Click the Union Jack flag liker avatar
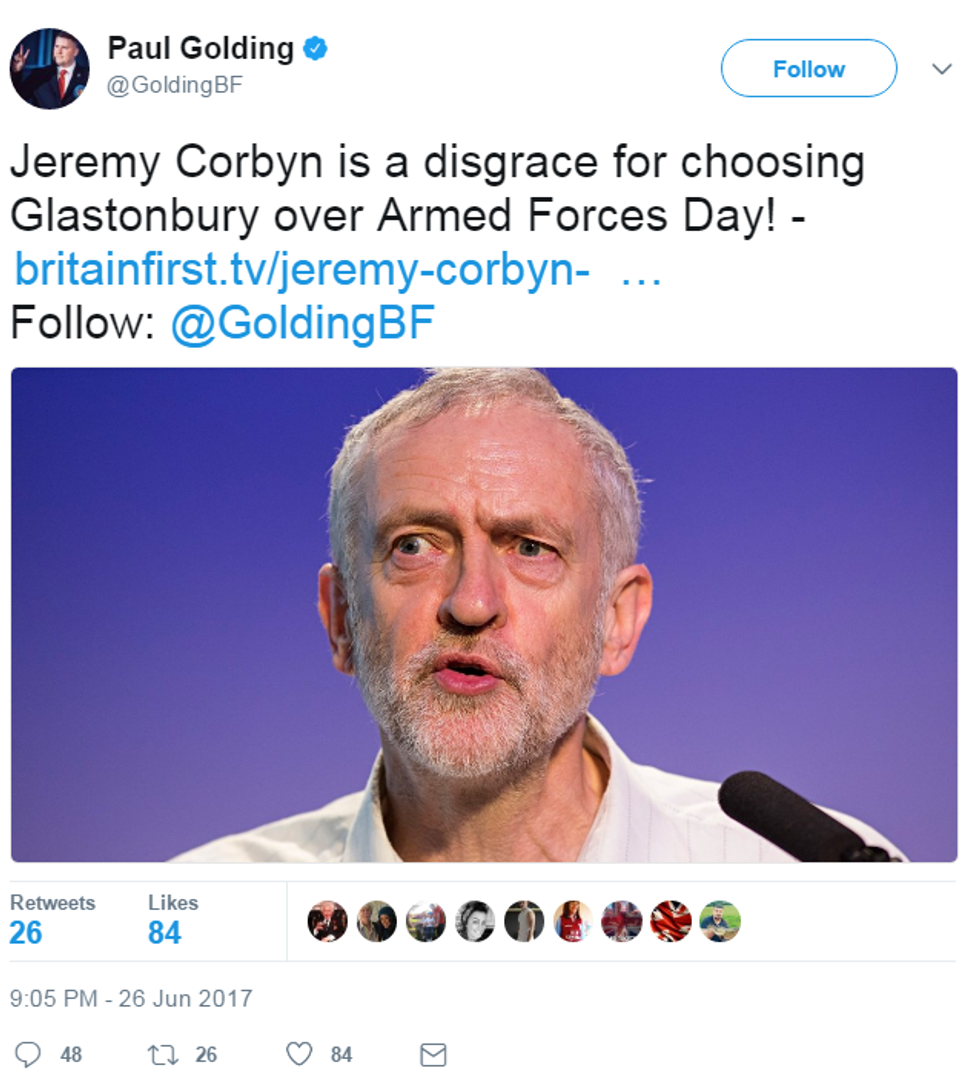 (671, 921)
